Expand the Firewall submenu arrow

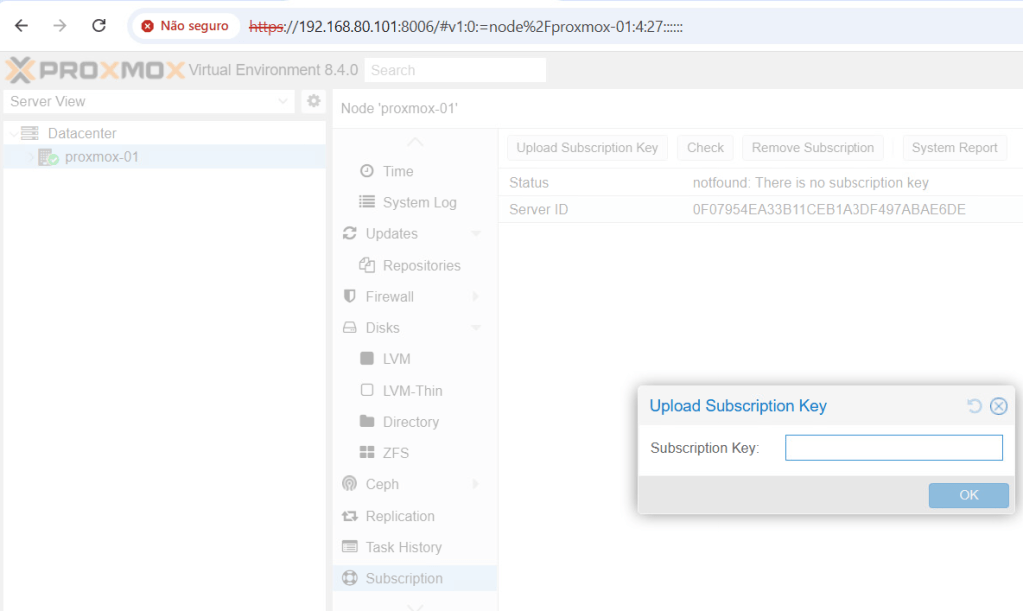coord(476,297)
